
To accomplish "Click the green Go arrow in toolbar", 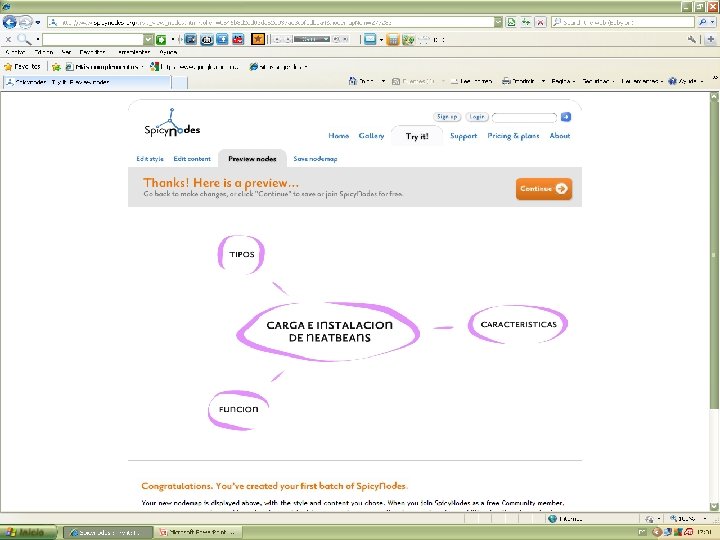I will 161,39.
